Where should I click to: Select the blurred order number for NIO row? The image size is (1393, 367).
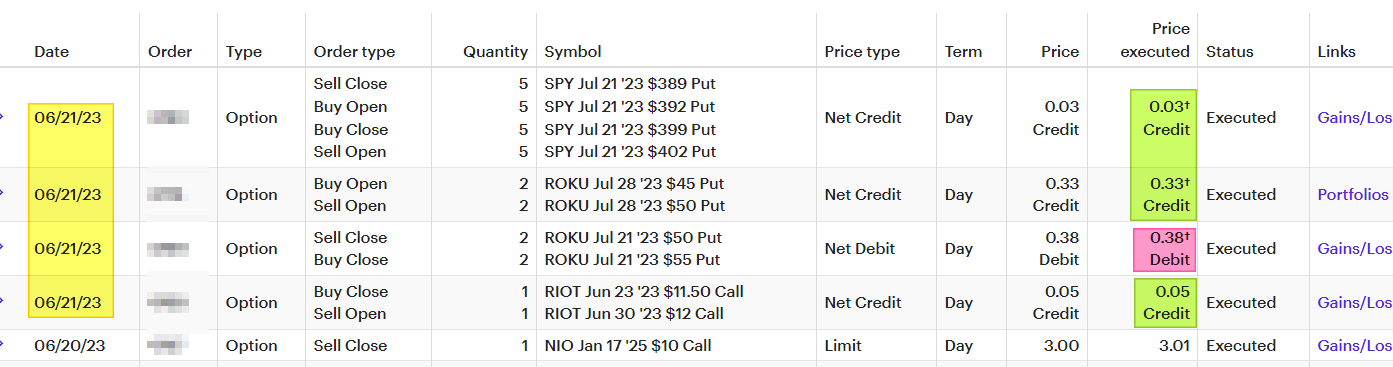pyautogui.click(x=164, y=346)
